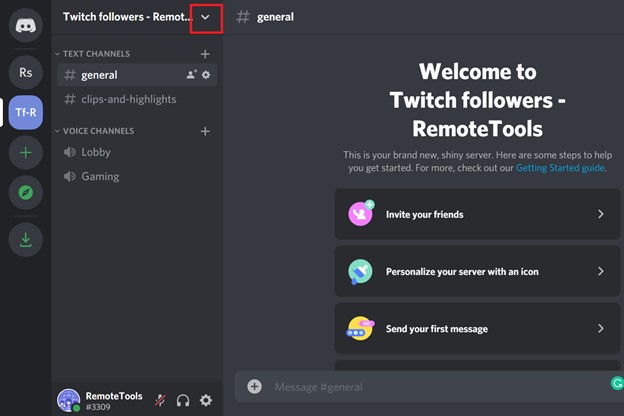Open Explore Public Servers compass icon
The width and height of the screenshot is (624, 416).
pyautogui.click(x=25, y=193)
